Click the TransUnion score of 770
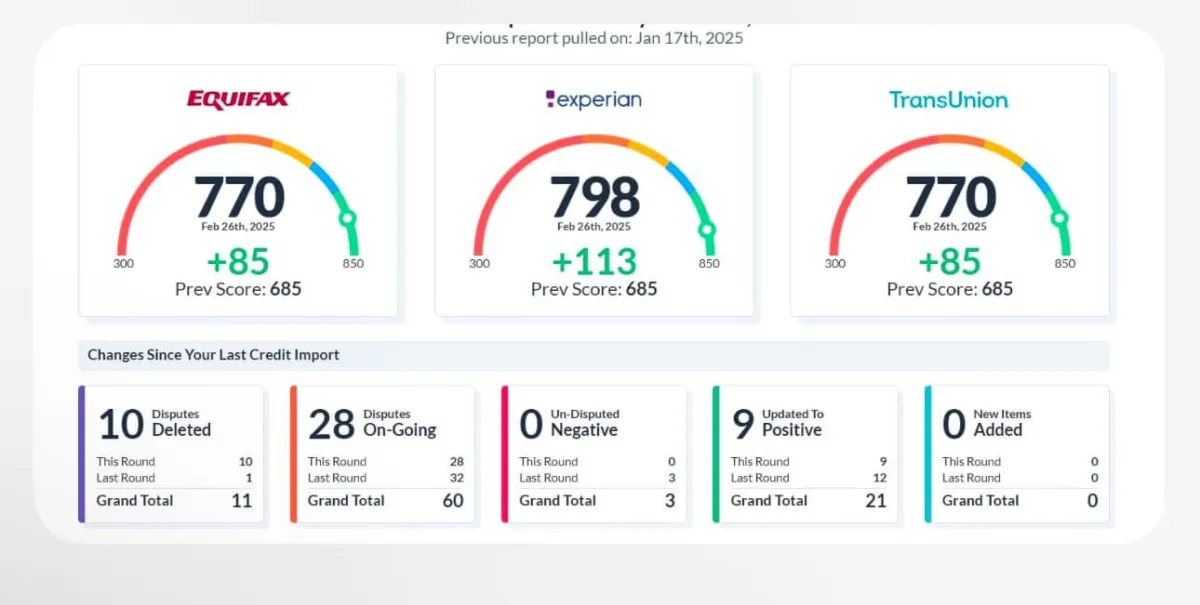 point(951,197)
